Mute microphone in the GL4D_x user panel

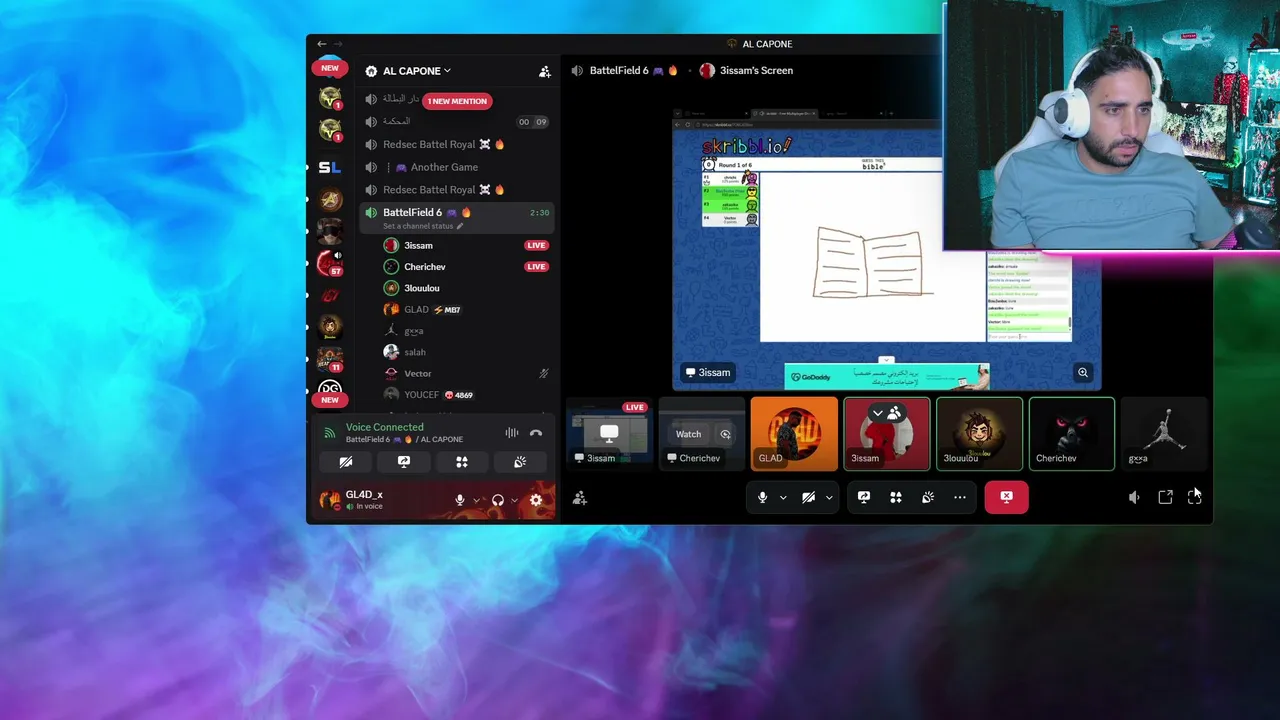pos(460,500)
